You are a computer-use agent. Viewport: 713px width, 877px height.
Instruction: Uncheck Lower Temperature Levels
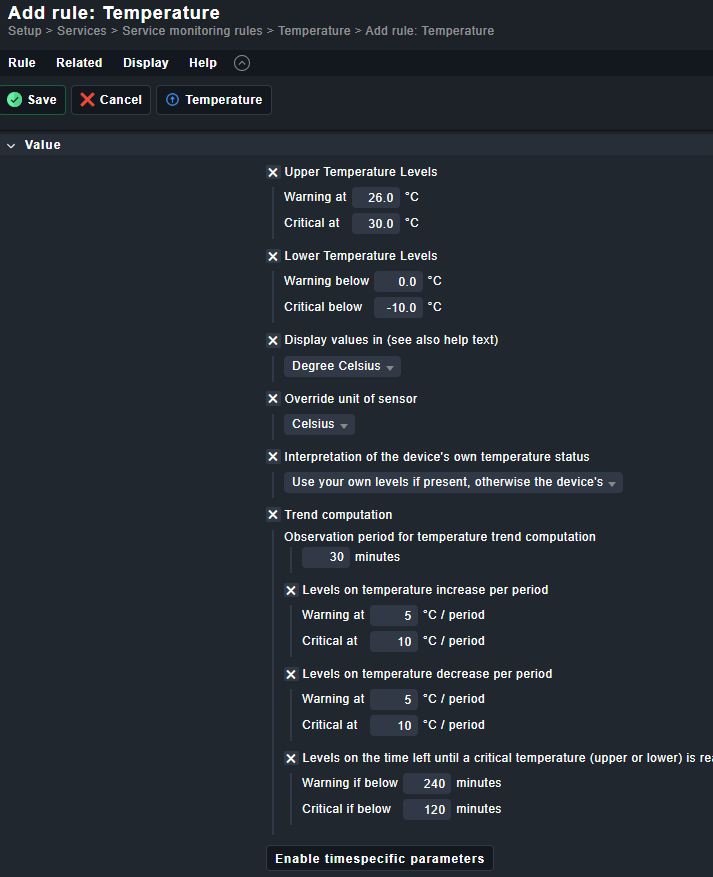(273, 256)
